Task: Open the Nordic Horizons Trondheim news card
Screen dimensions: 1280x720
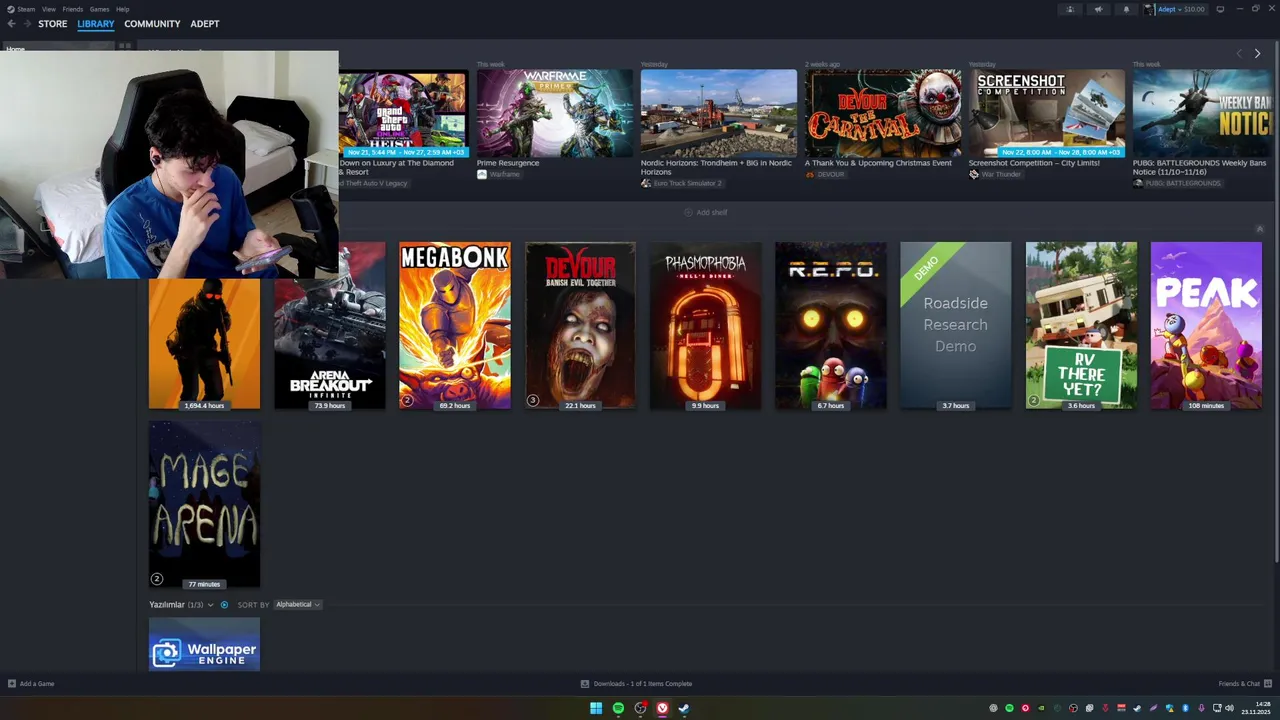Action: [x=719, y=114]
